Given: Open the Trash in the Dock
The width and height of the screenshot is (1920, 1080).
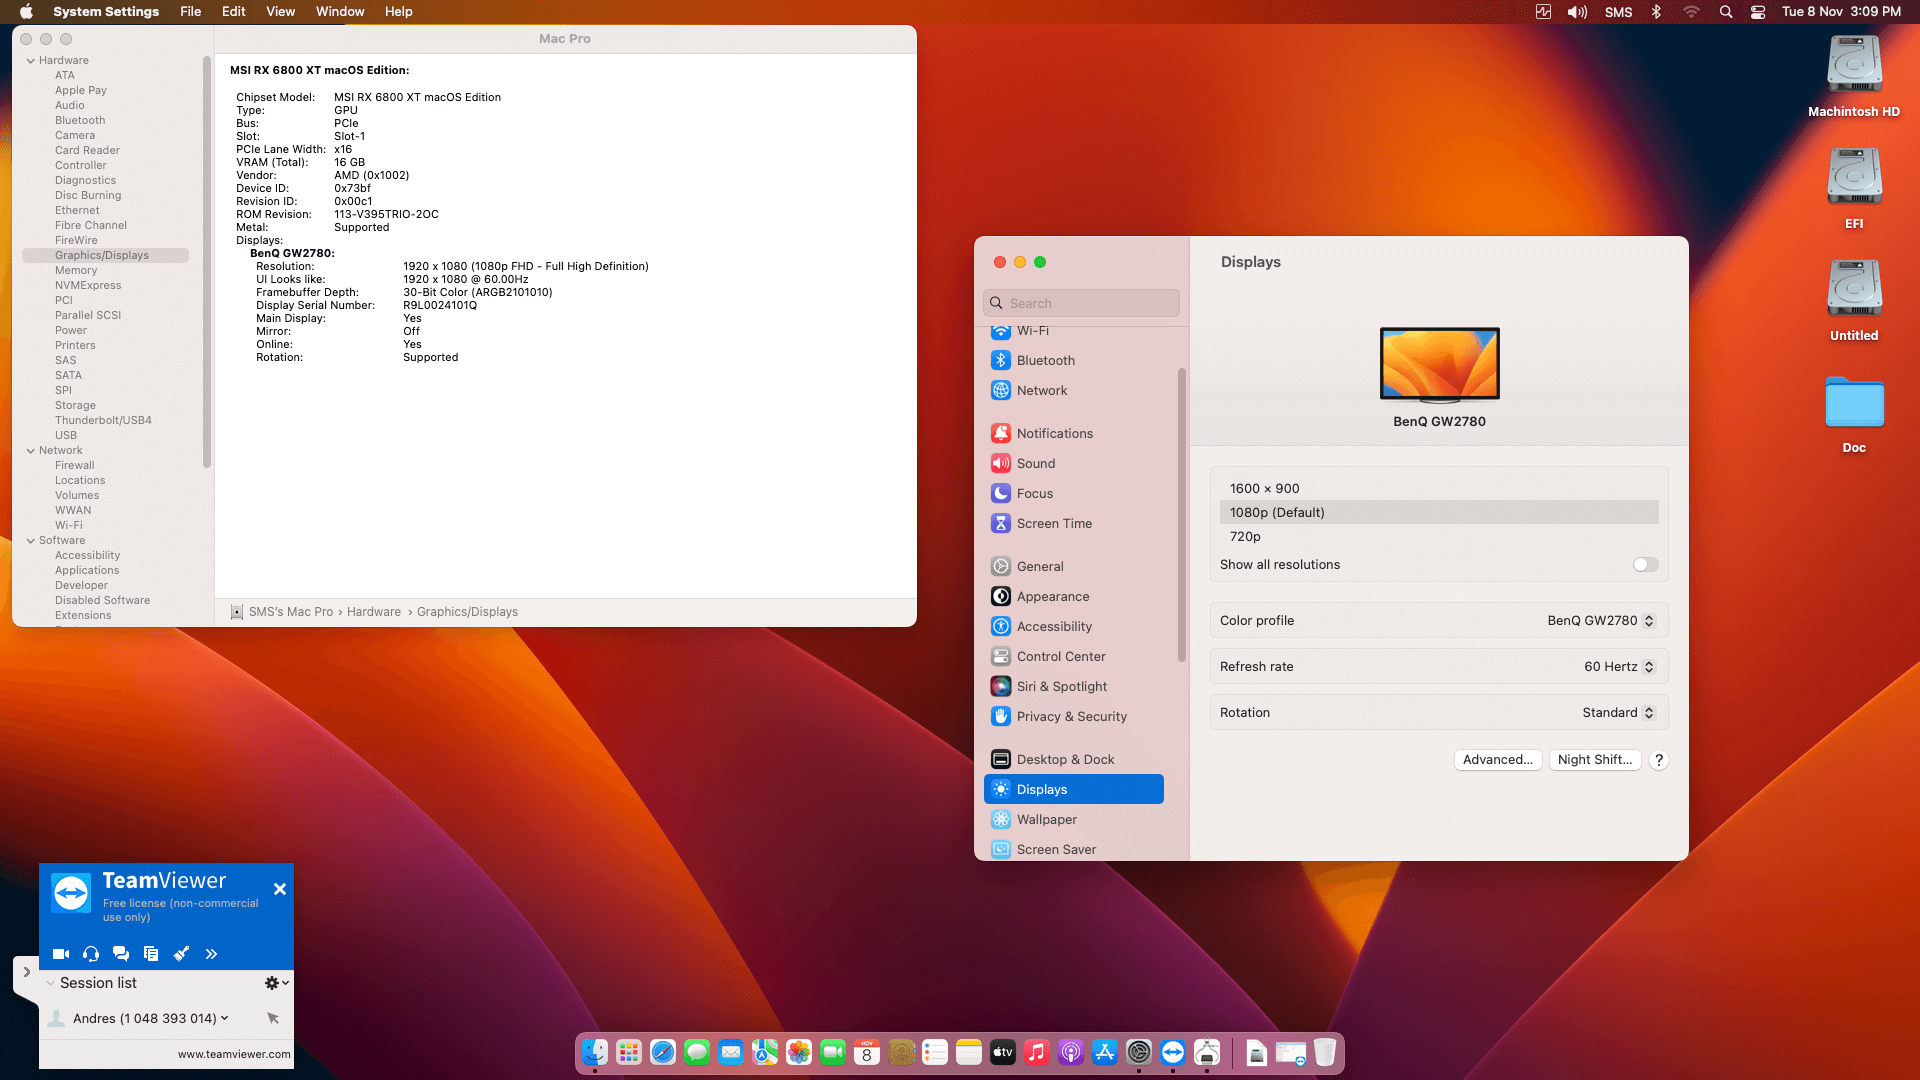Looking at the screenshot, I should point(1325,1052).
